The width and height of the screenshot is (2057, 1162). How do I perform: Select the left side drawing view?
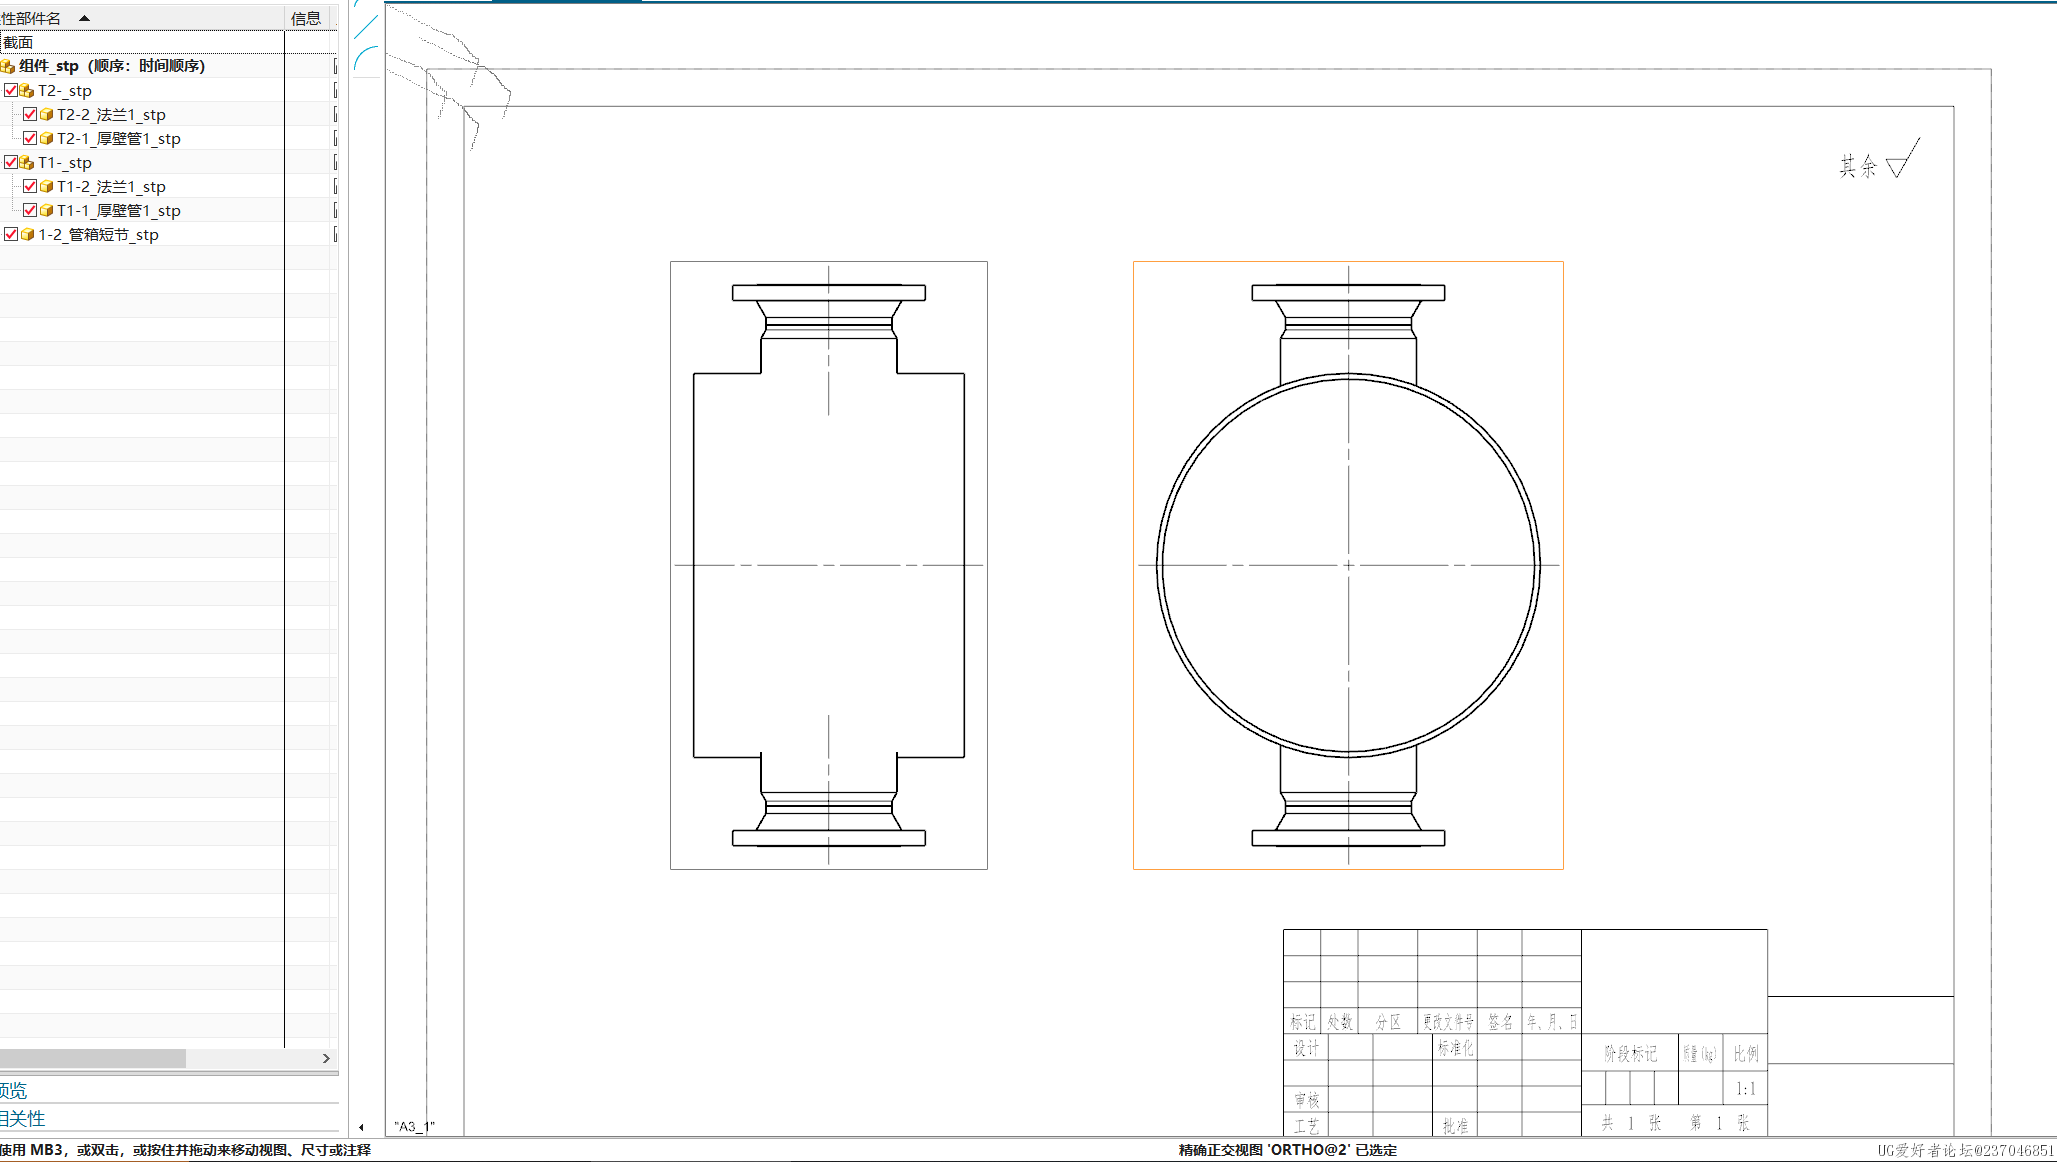click(828, 565)
